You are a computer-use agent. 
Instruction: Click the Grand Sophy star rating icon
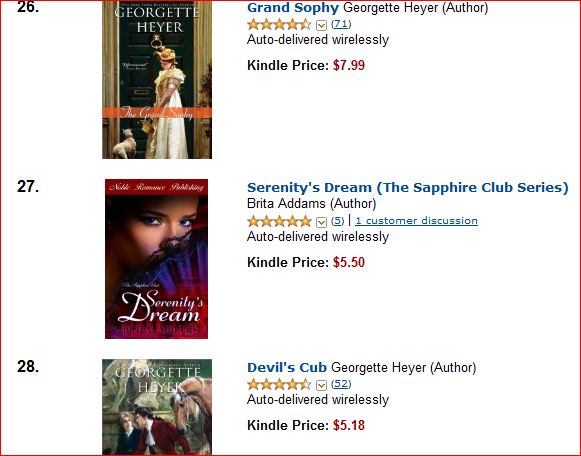pos(279,25)
